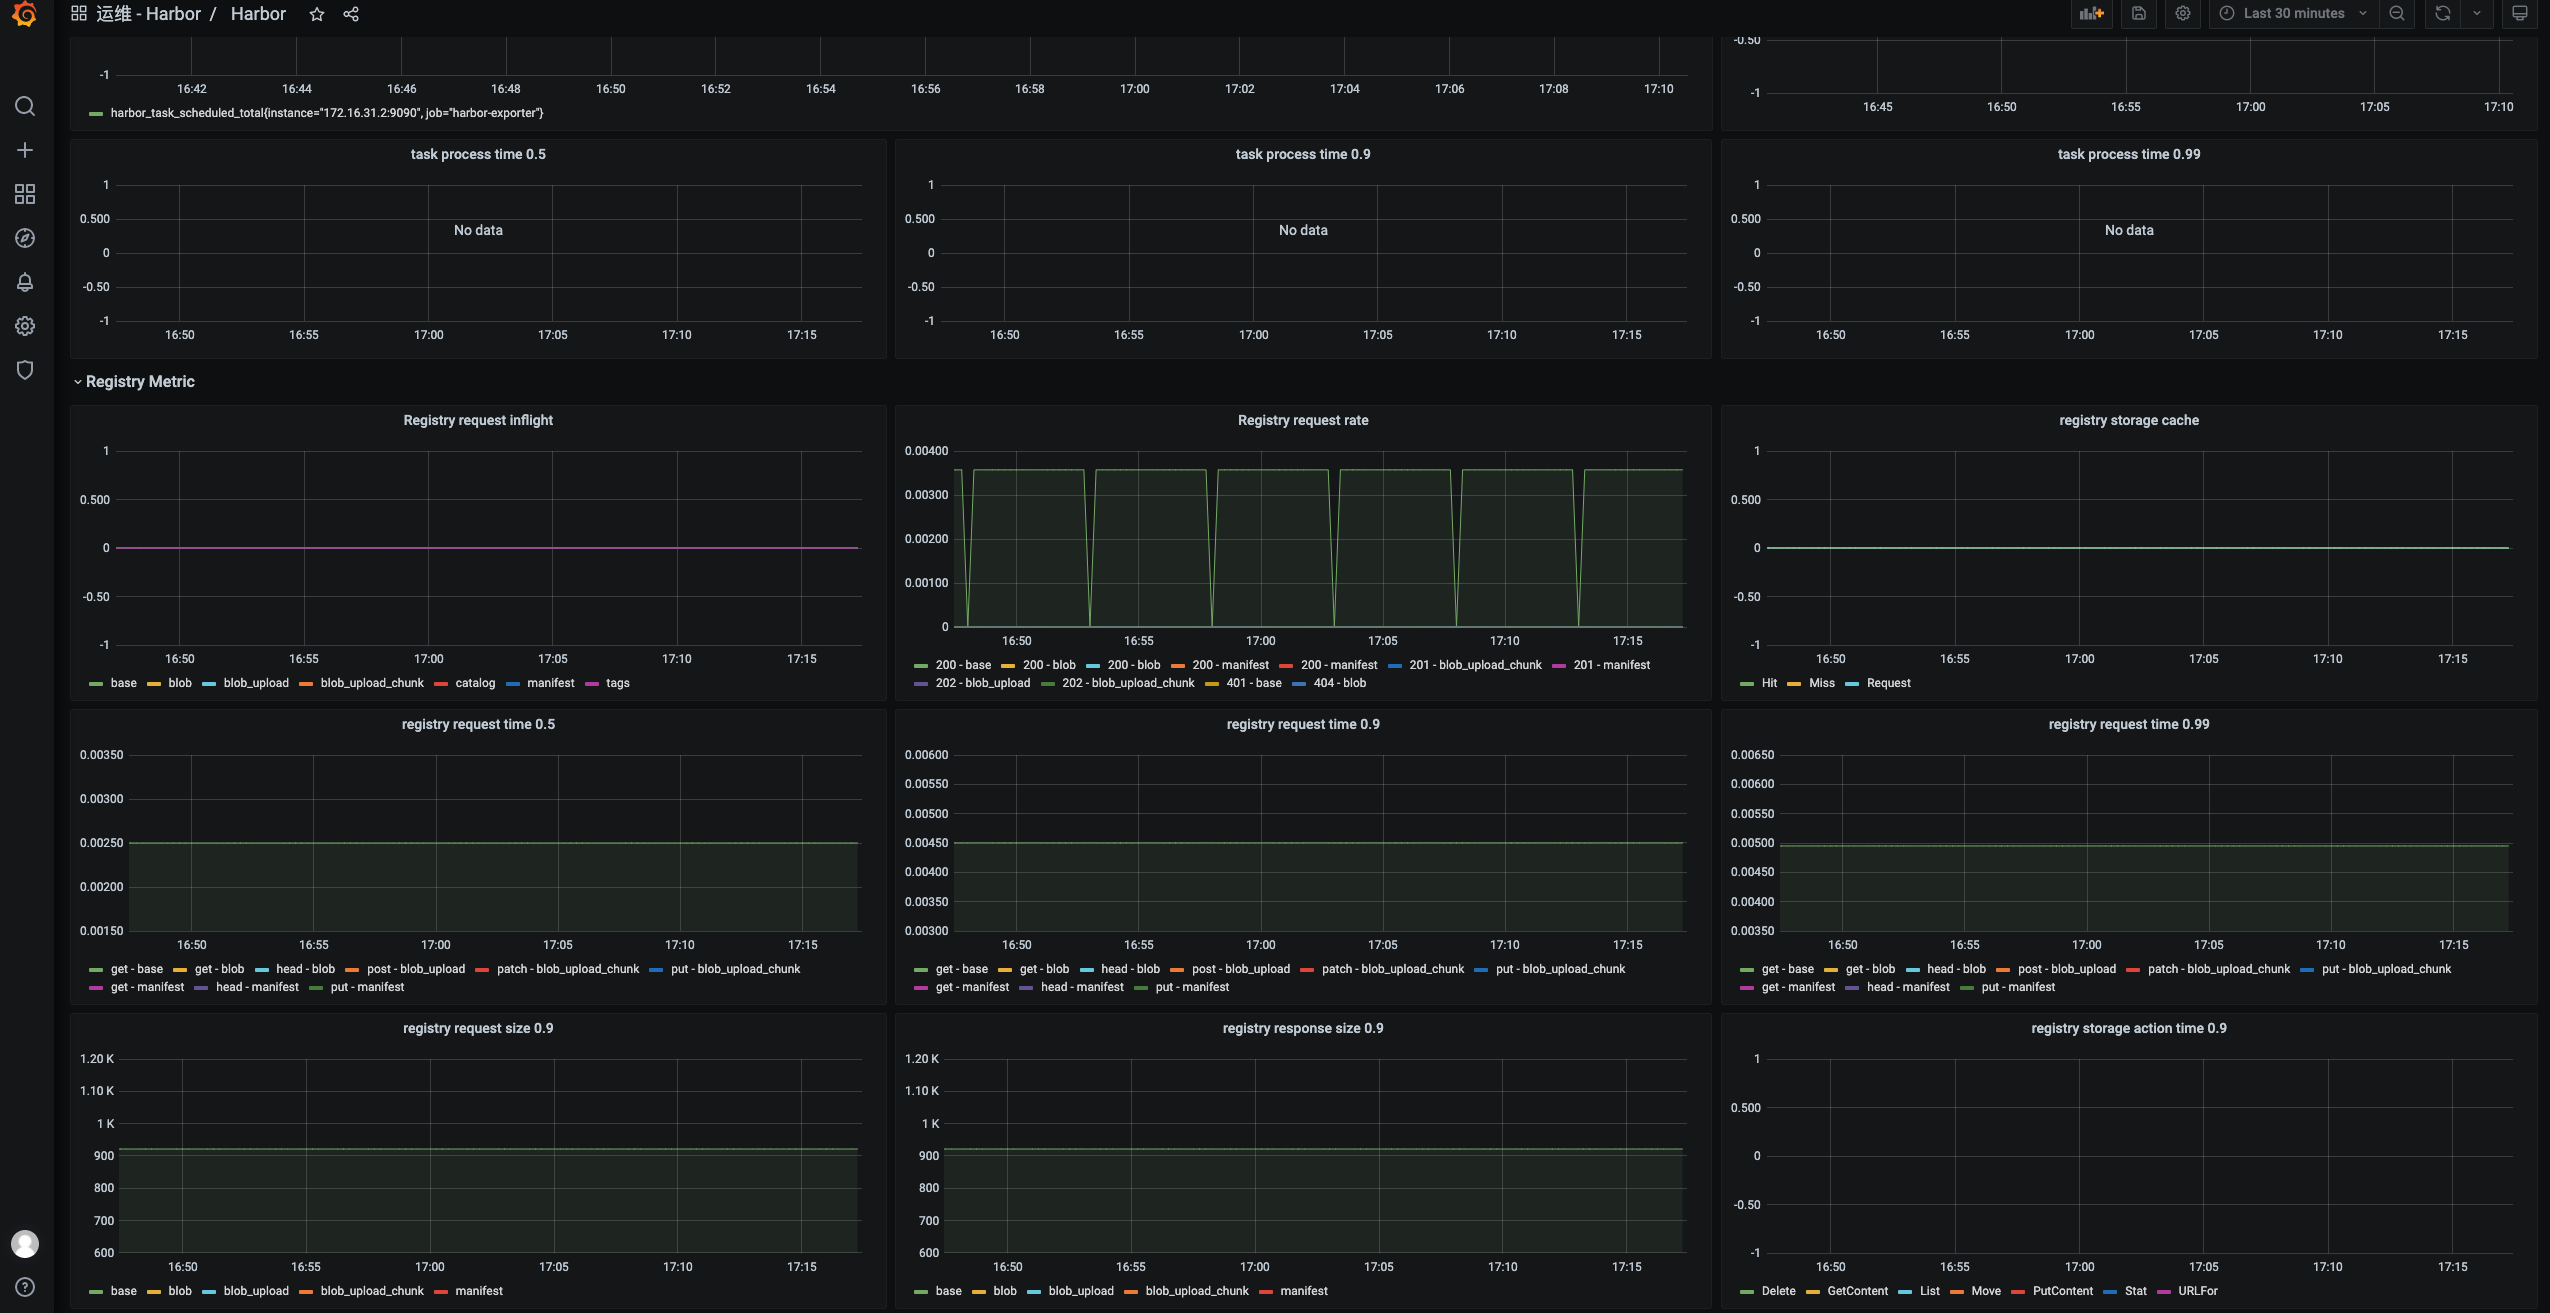This screenshot has height=1313, width=2550.
Task: Collapse the Registry Metric row
Action: 139,382
